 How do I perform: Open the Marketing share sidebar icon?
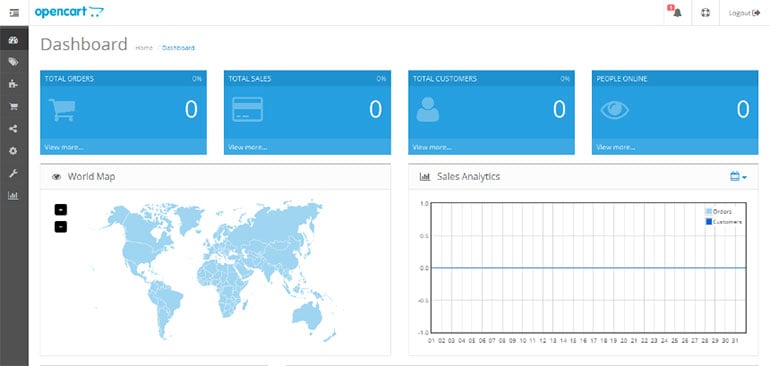[x=13, y=129]
